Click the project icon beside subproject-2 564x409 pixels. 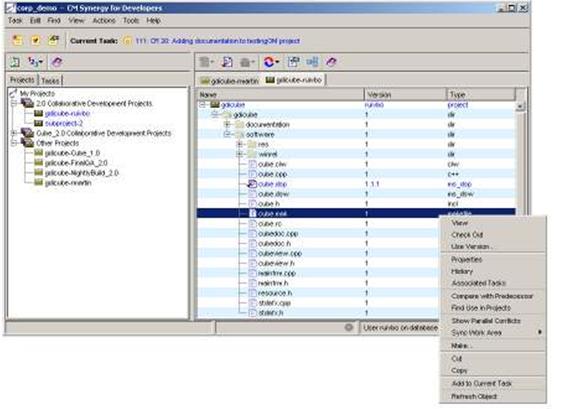38,123
